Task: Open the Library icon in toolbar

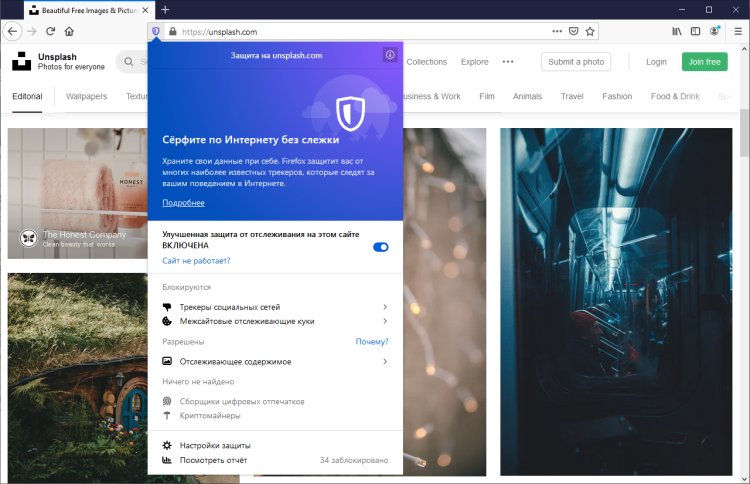Action: (677, 31)
